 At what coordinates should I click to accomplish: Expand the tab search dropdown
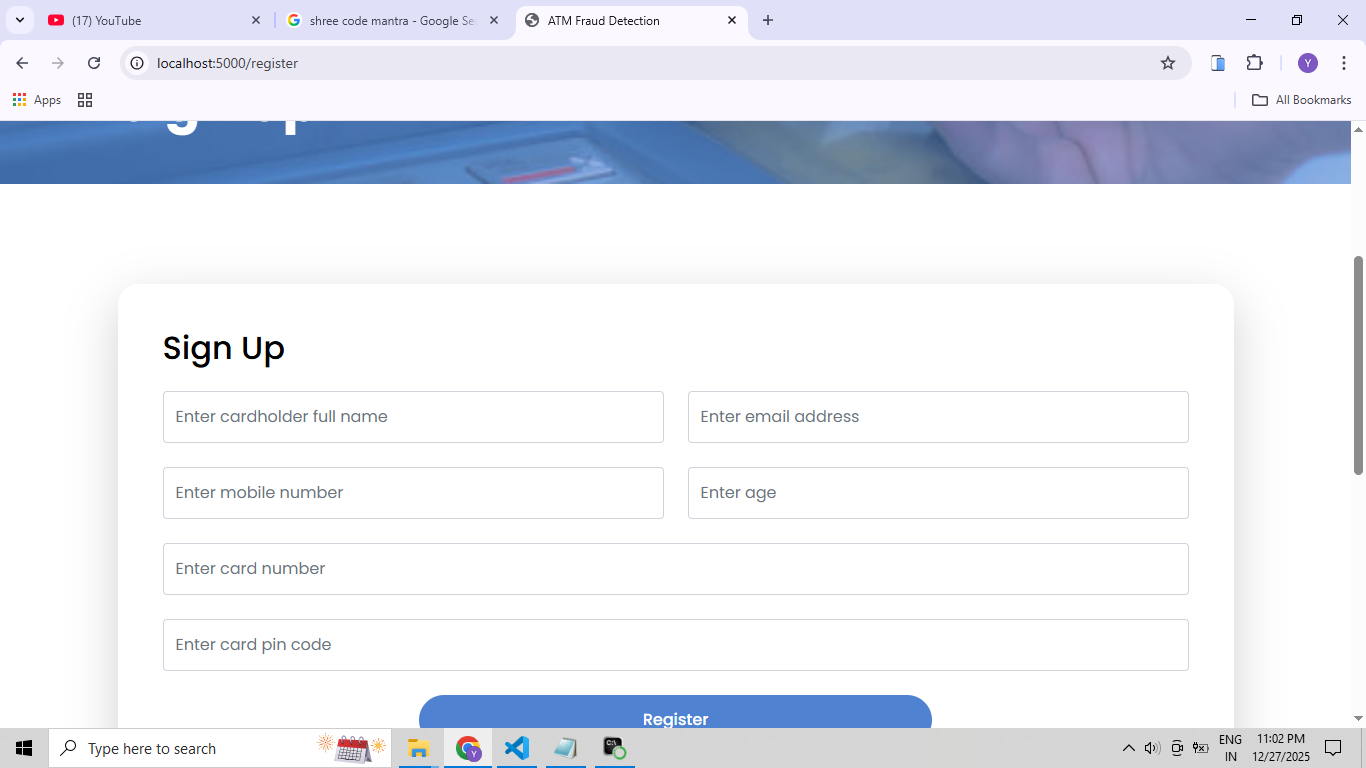pyautogui.click(x=19, y=20)
